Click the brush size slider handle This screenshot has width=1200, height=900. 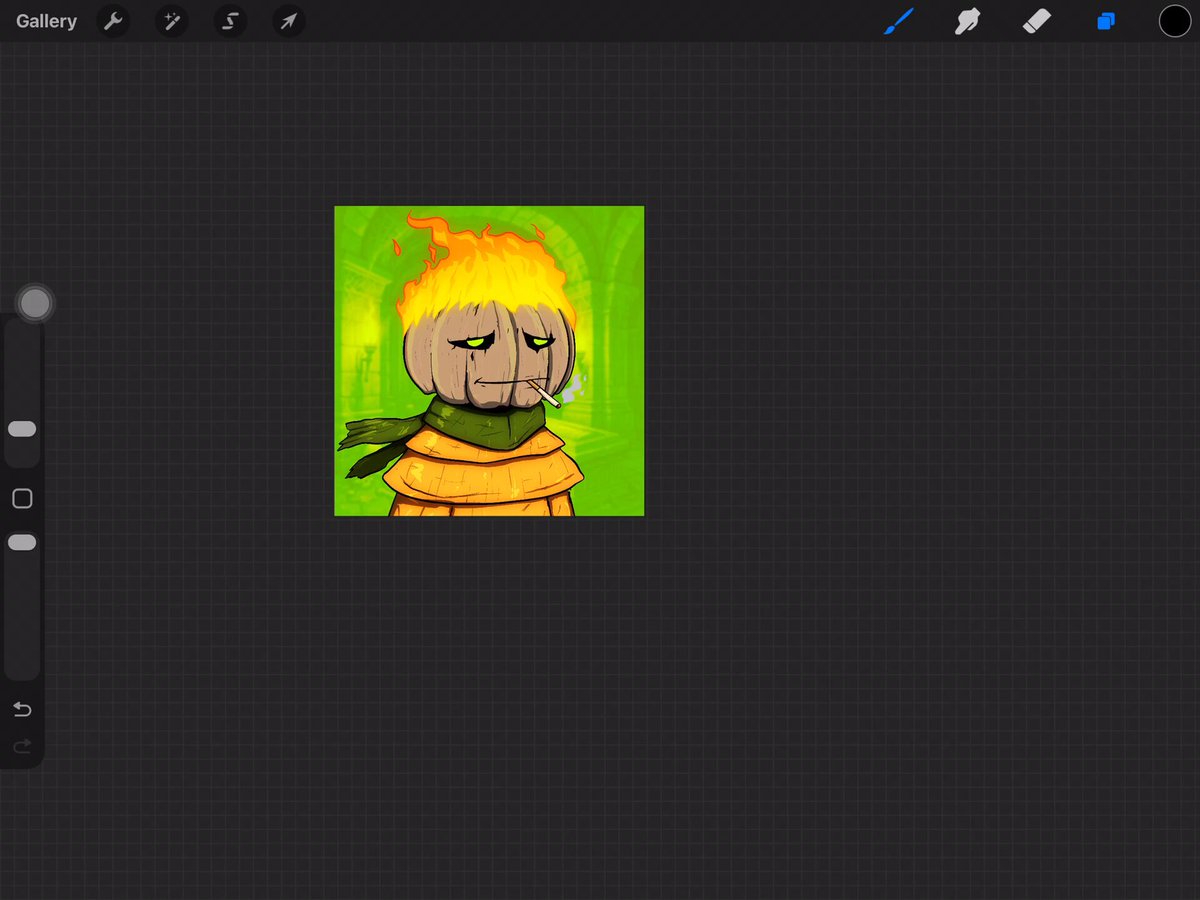pos(22,429)
